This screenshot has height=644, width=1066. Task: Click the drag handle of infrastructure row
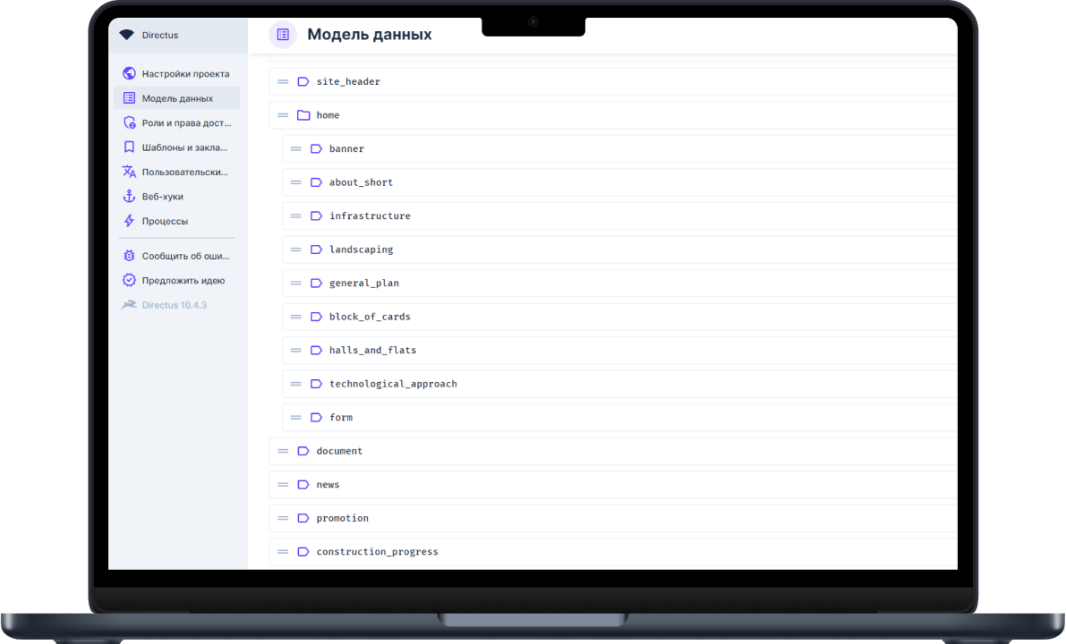point(296,216)
